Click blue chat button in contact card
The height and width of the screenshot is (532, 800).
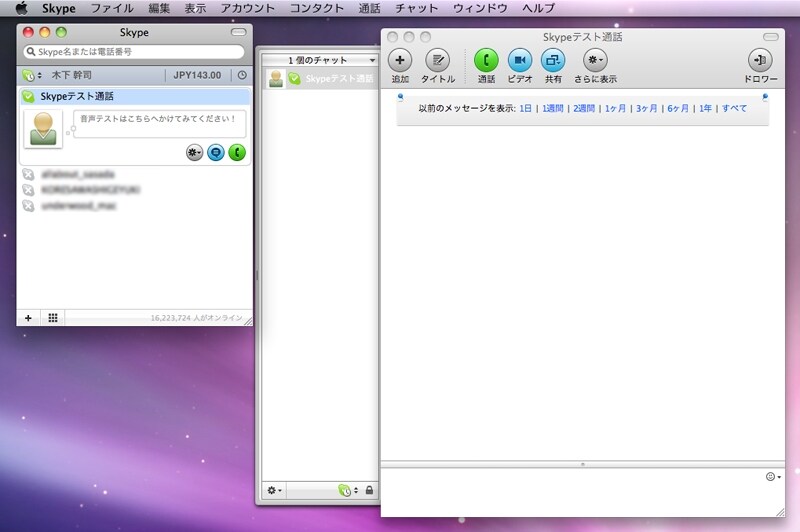[x=216, y=152]
